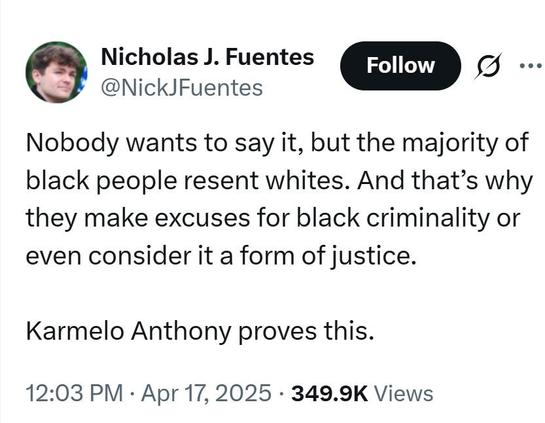
Task: Follow the @NickJFuentes account
Action: click(x=400, y=65)
